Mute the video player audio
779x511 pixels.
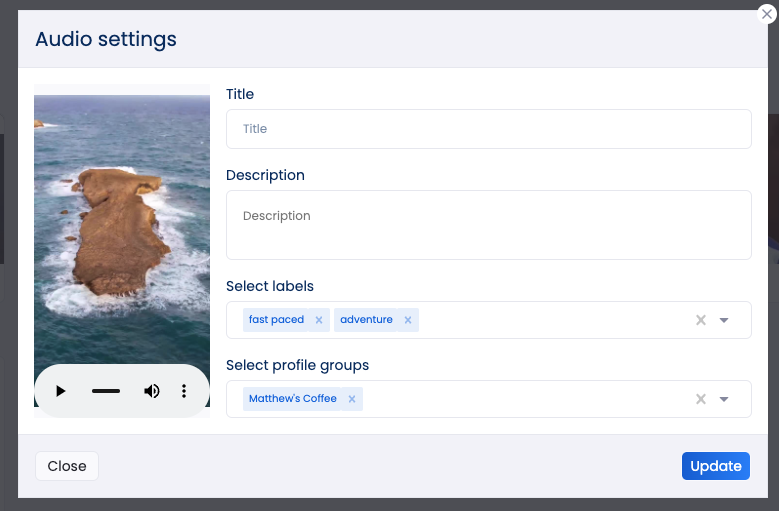click(x=152, y=391)
